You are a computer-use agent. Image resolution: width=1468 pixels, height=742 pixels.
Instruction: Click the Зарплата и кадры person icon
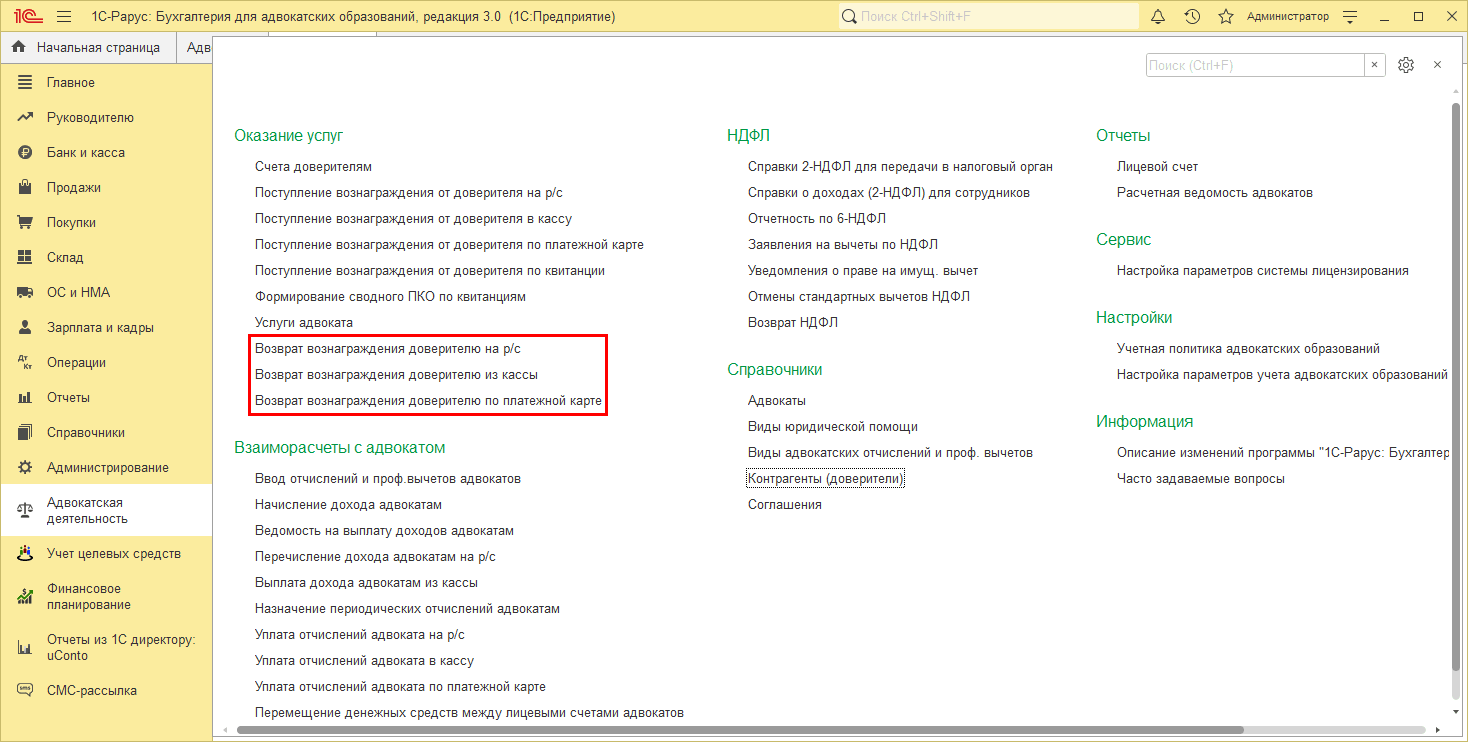tap(26, 327)
